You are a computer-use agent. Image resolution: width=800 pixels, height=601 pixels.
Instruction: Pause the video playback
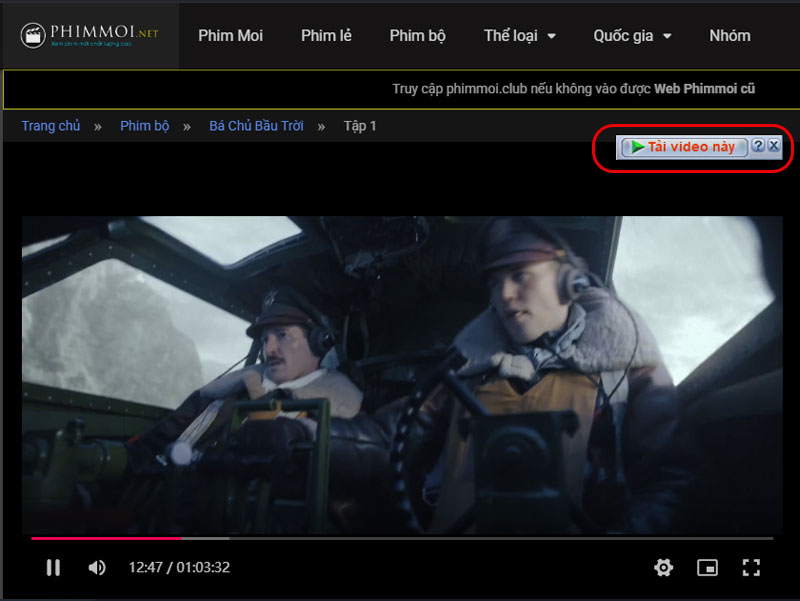tap(53, 568)
